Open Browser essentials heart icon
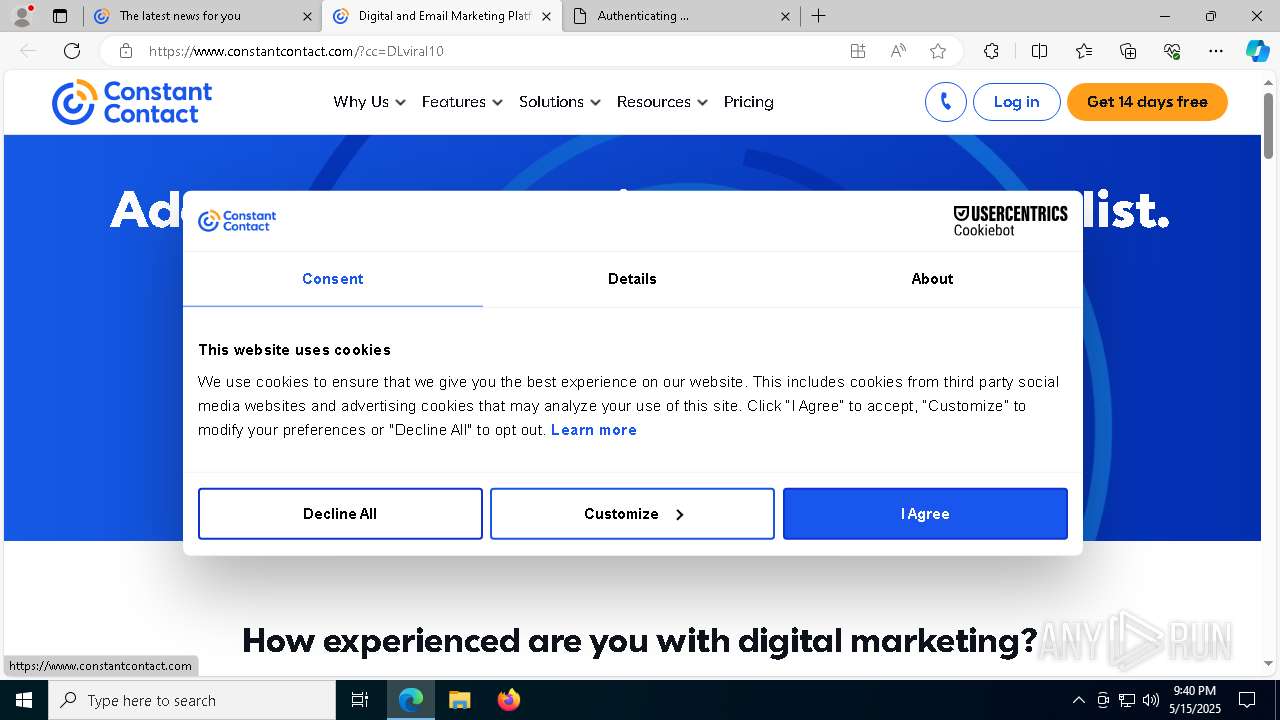The height and width of the screenshot is (720, 1280). pyautogui.click(x=1172, y=51)
